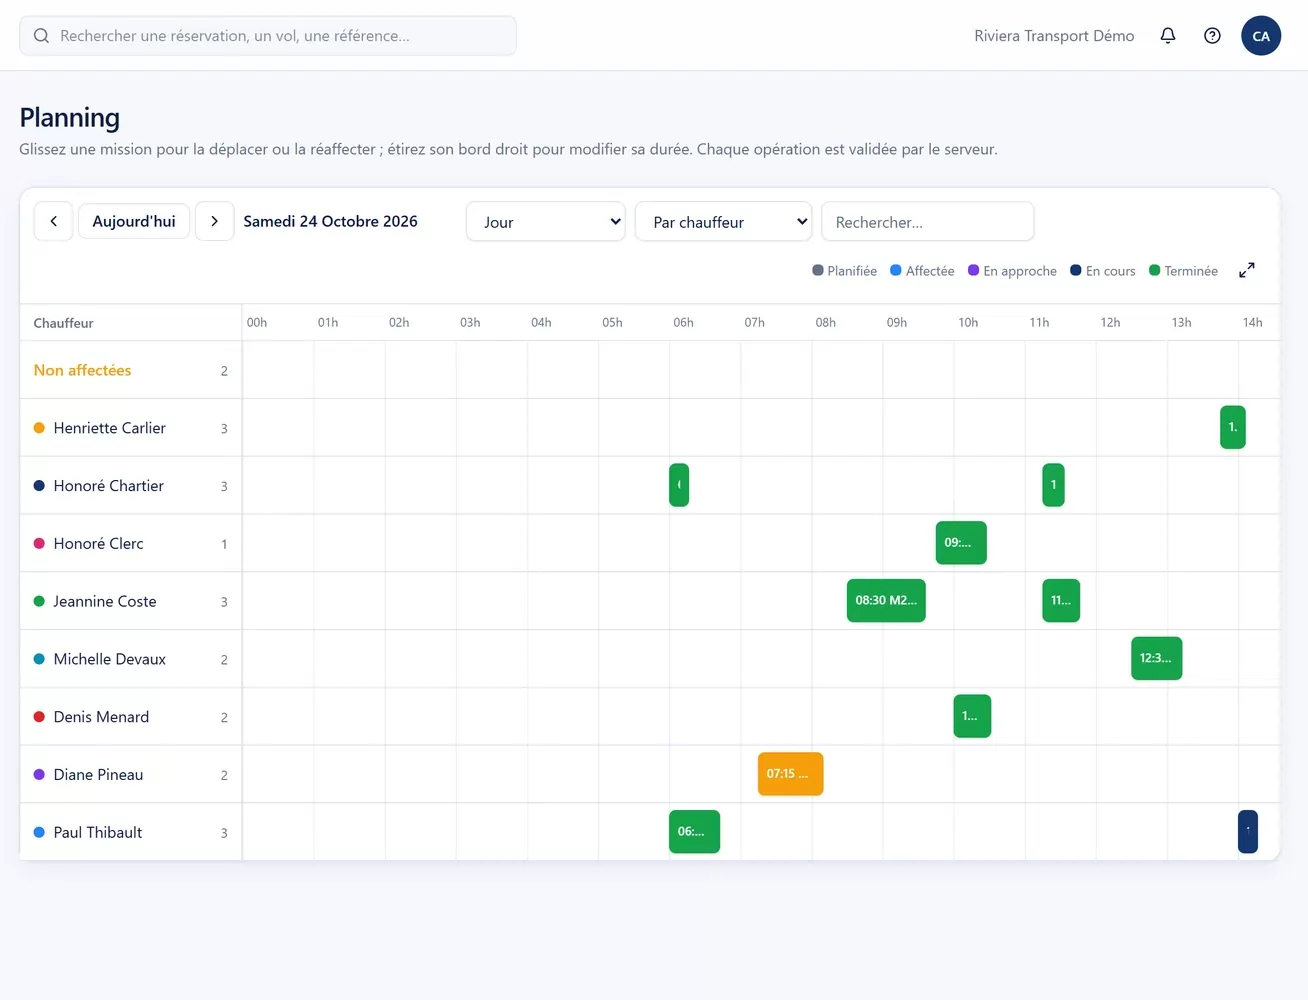1308x1000 pixels.
Task: Click the Chauffeur column header
Action: pos(64,323)
